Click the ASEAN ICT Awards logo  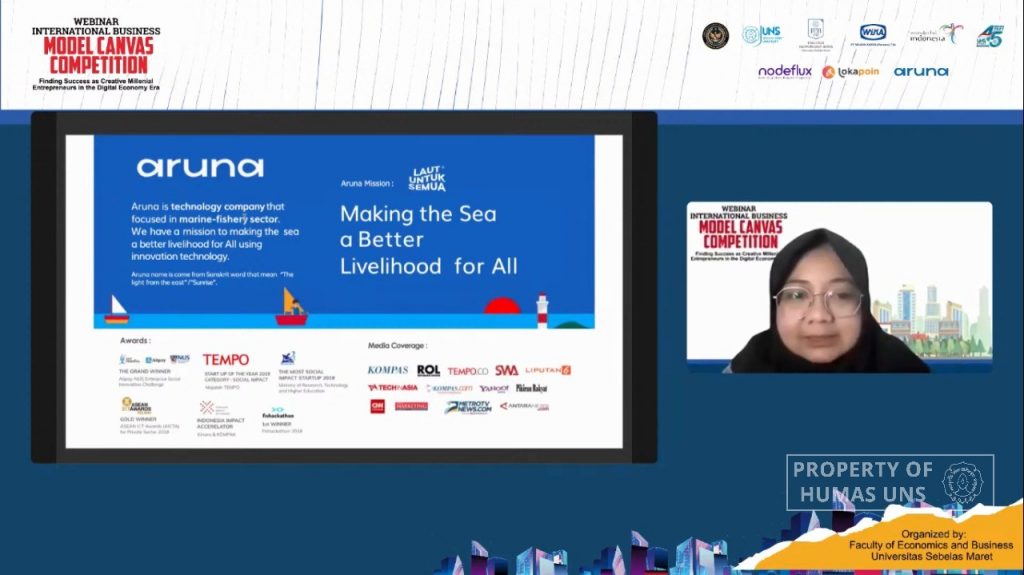136,406
